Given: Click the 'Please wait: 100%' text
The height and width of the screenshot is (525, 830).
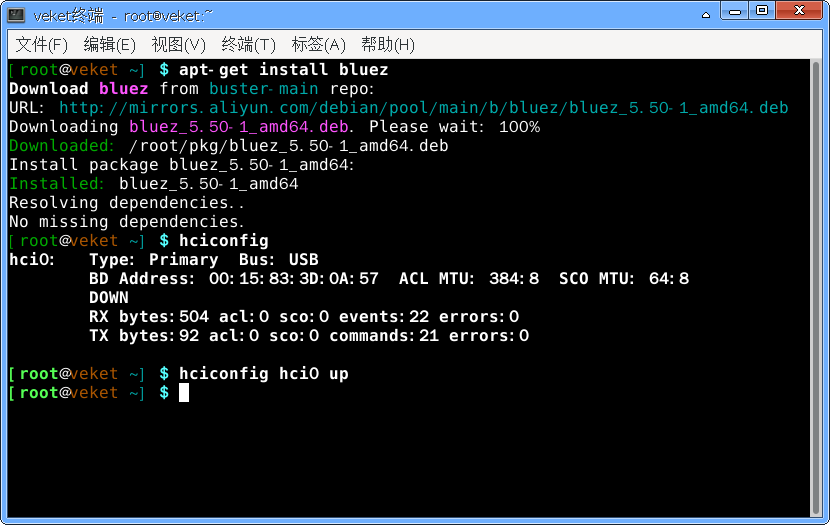Looking at the screenshot, I should tap(454, 126).
